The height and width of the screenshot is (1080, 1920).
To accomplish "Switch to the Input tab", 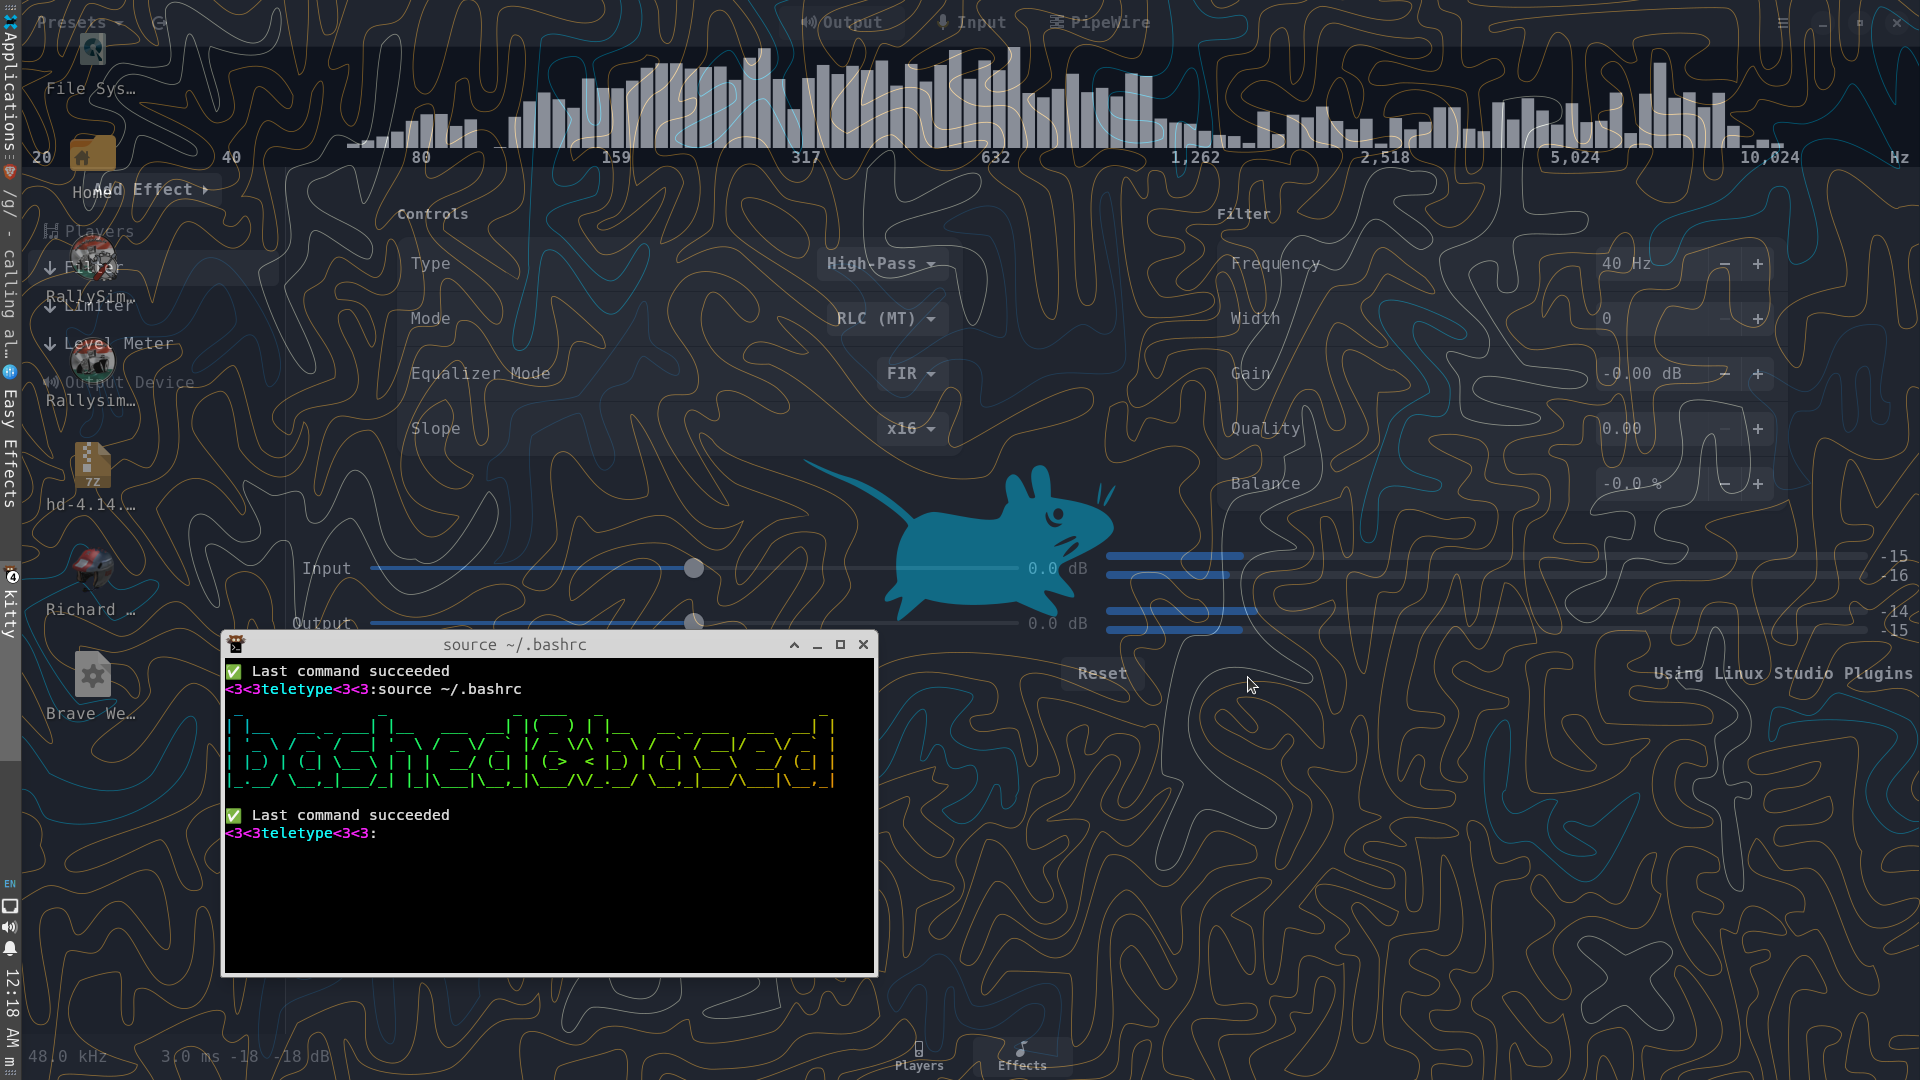I will [972, 22].
